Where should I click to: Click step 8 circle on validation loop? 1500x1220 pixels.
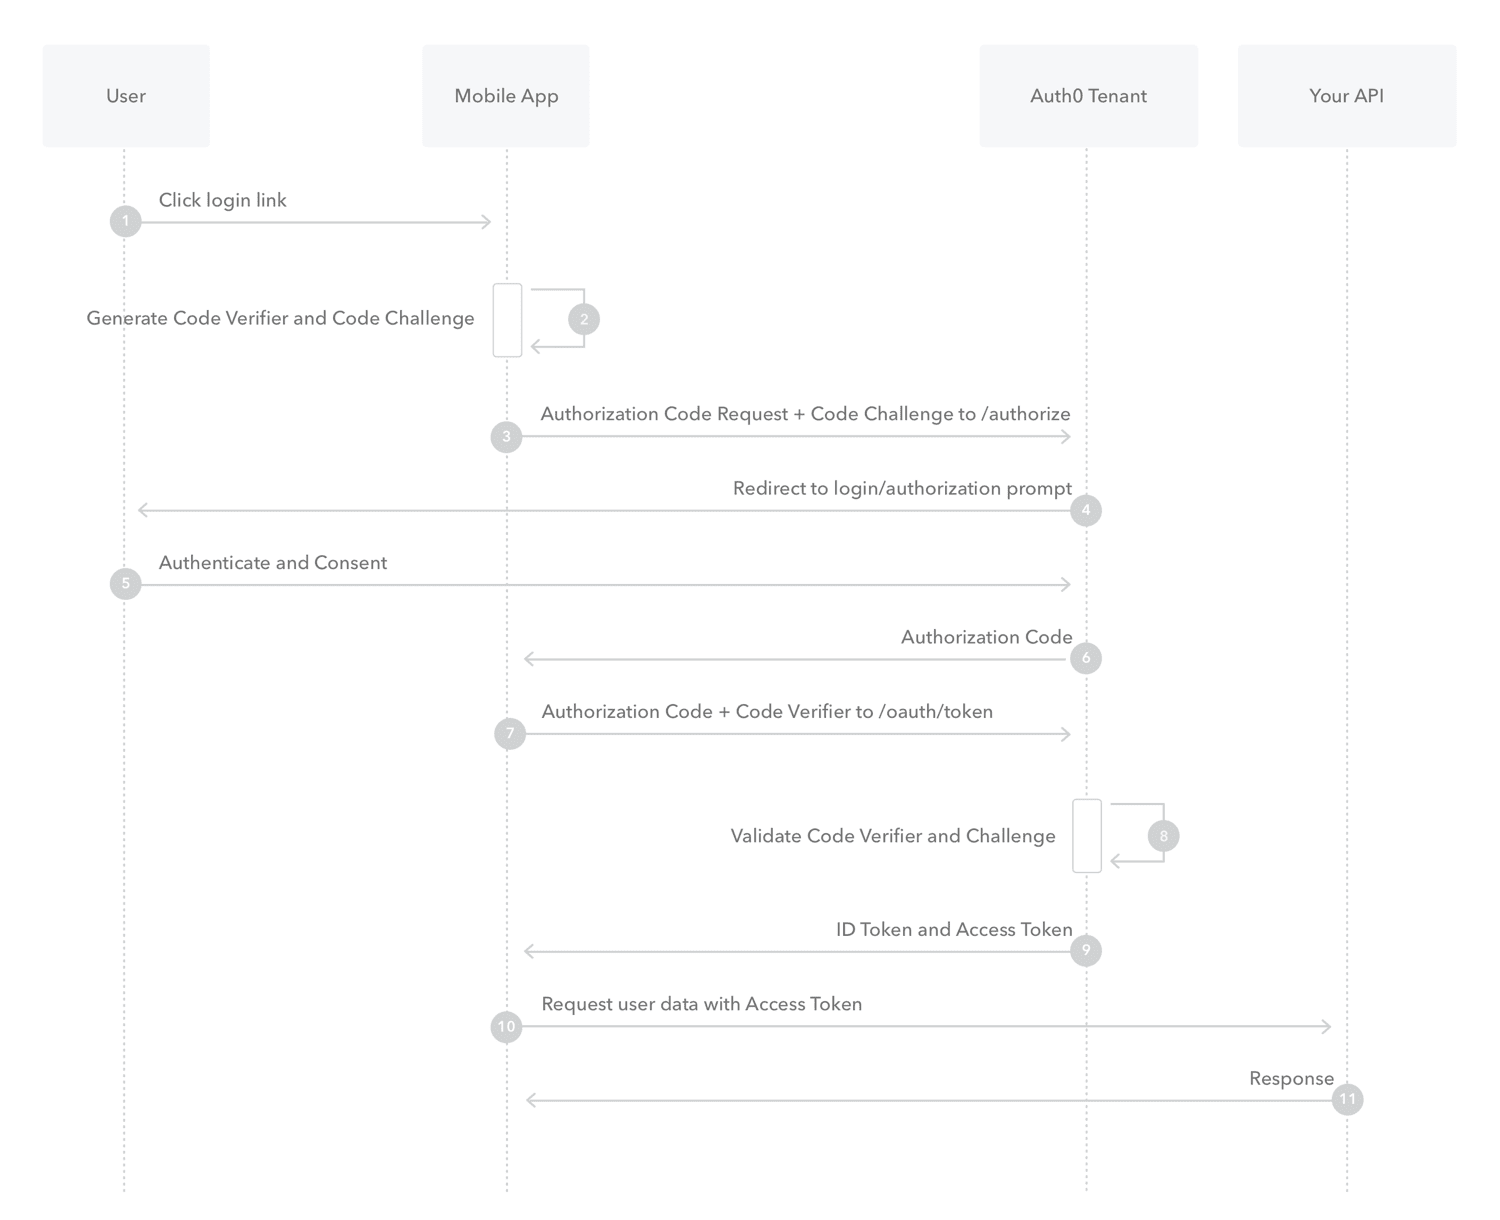[x=1163, y=836]
